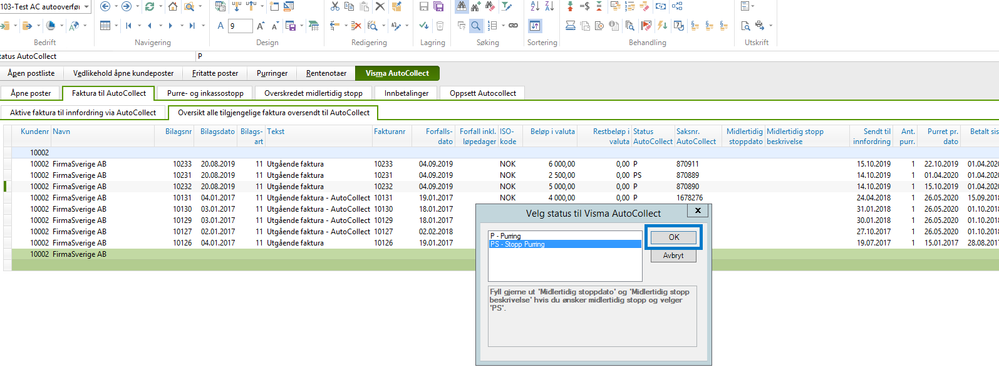Open Overskredet midlertidig stopp sub-tab
Viewport: 999px width, 367px height.
[x=313, y=93]
